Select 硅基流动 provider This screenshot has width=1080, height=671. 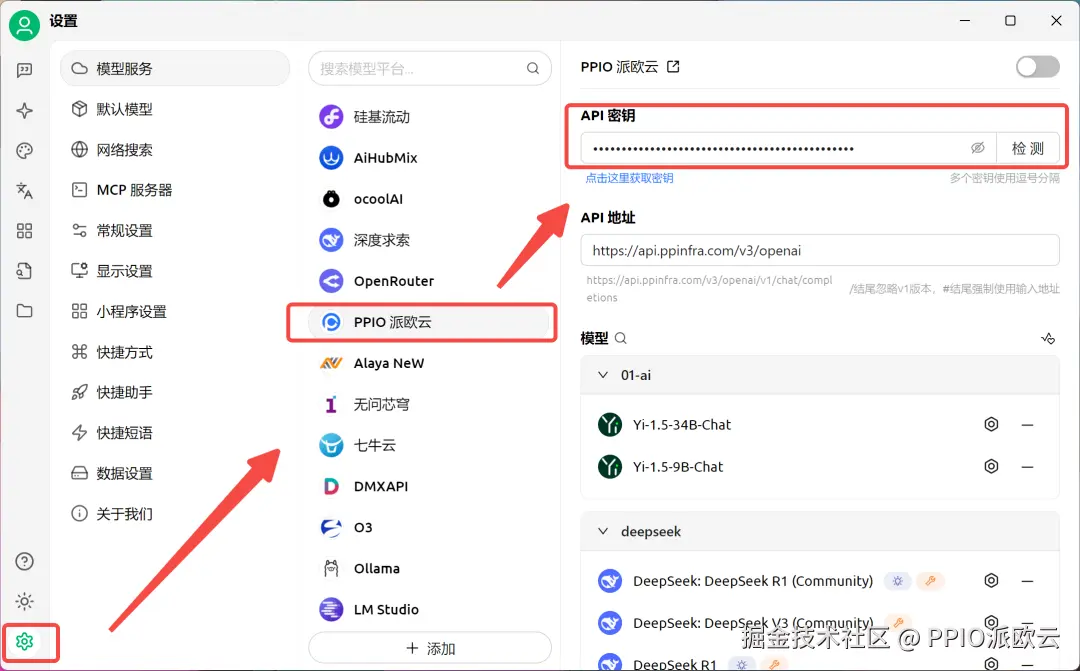click(430, 117)
